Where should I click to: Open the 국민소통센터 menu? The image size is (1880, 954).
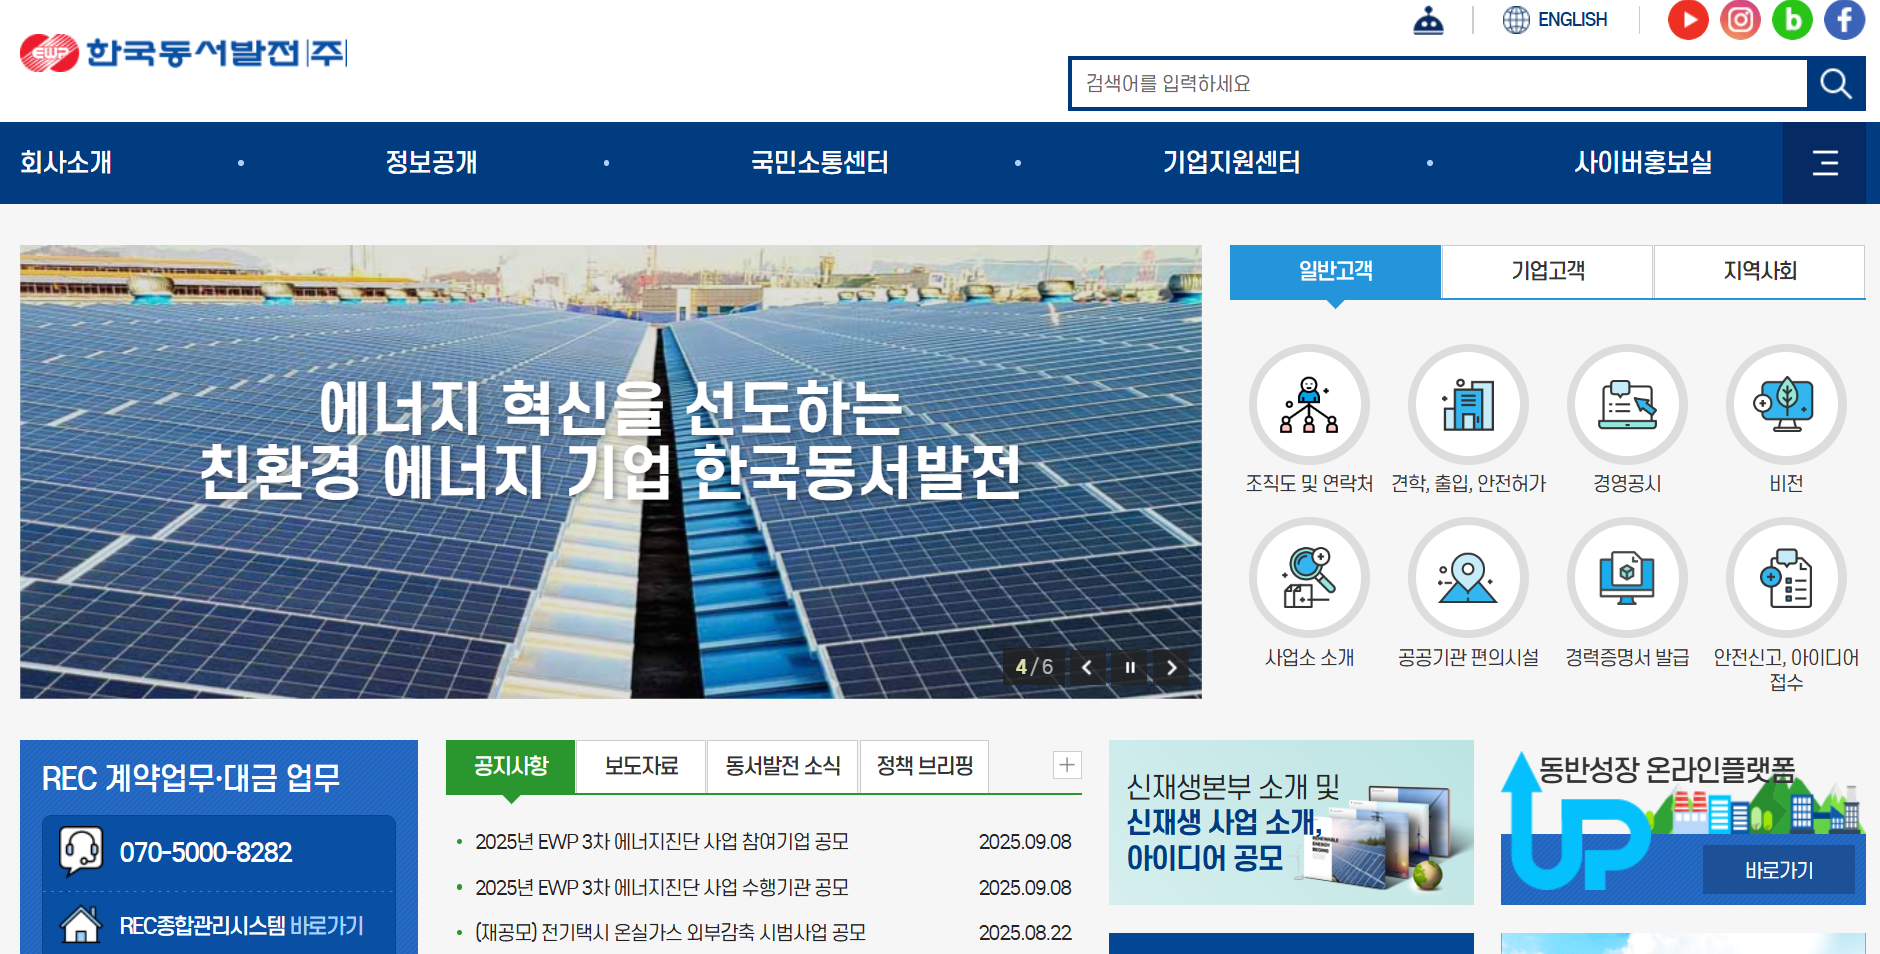[x=820, y=162]
